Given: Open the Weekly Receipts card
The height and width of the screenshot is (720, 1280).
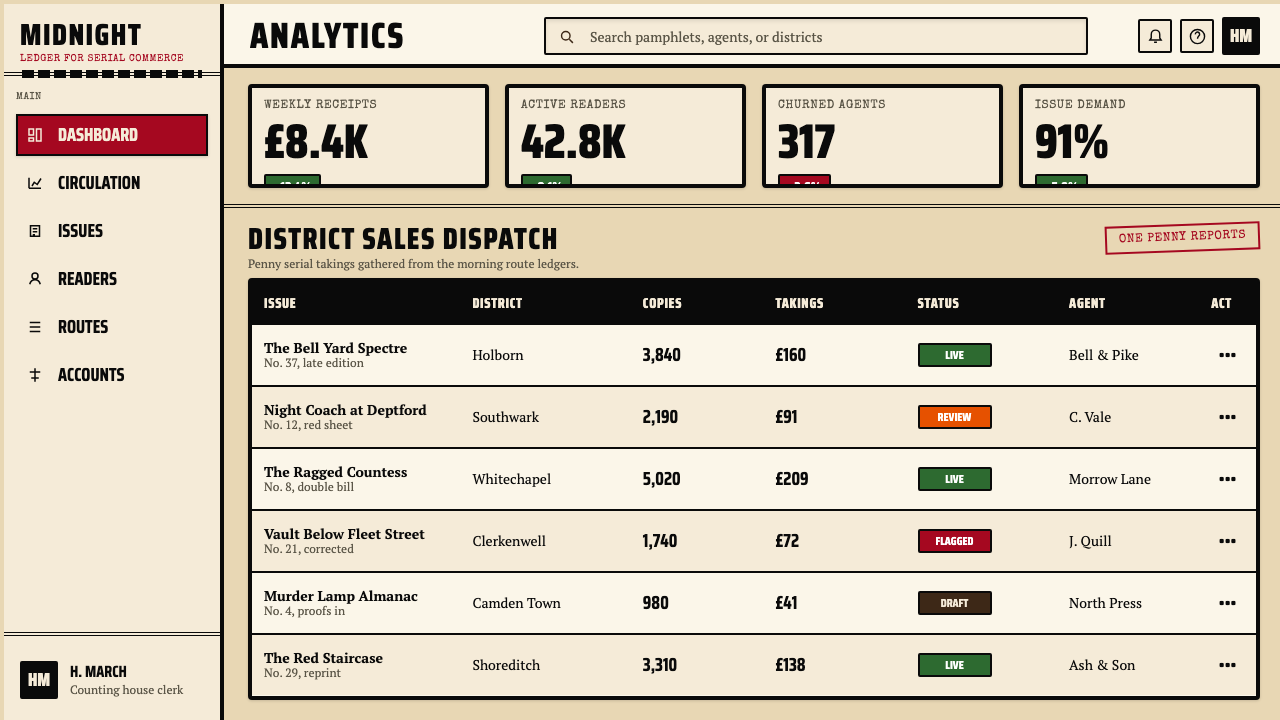Looking at the screenshot, I should pos(368,136).
